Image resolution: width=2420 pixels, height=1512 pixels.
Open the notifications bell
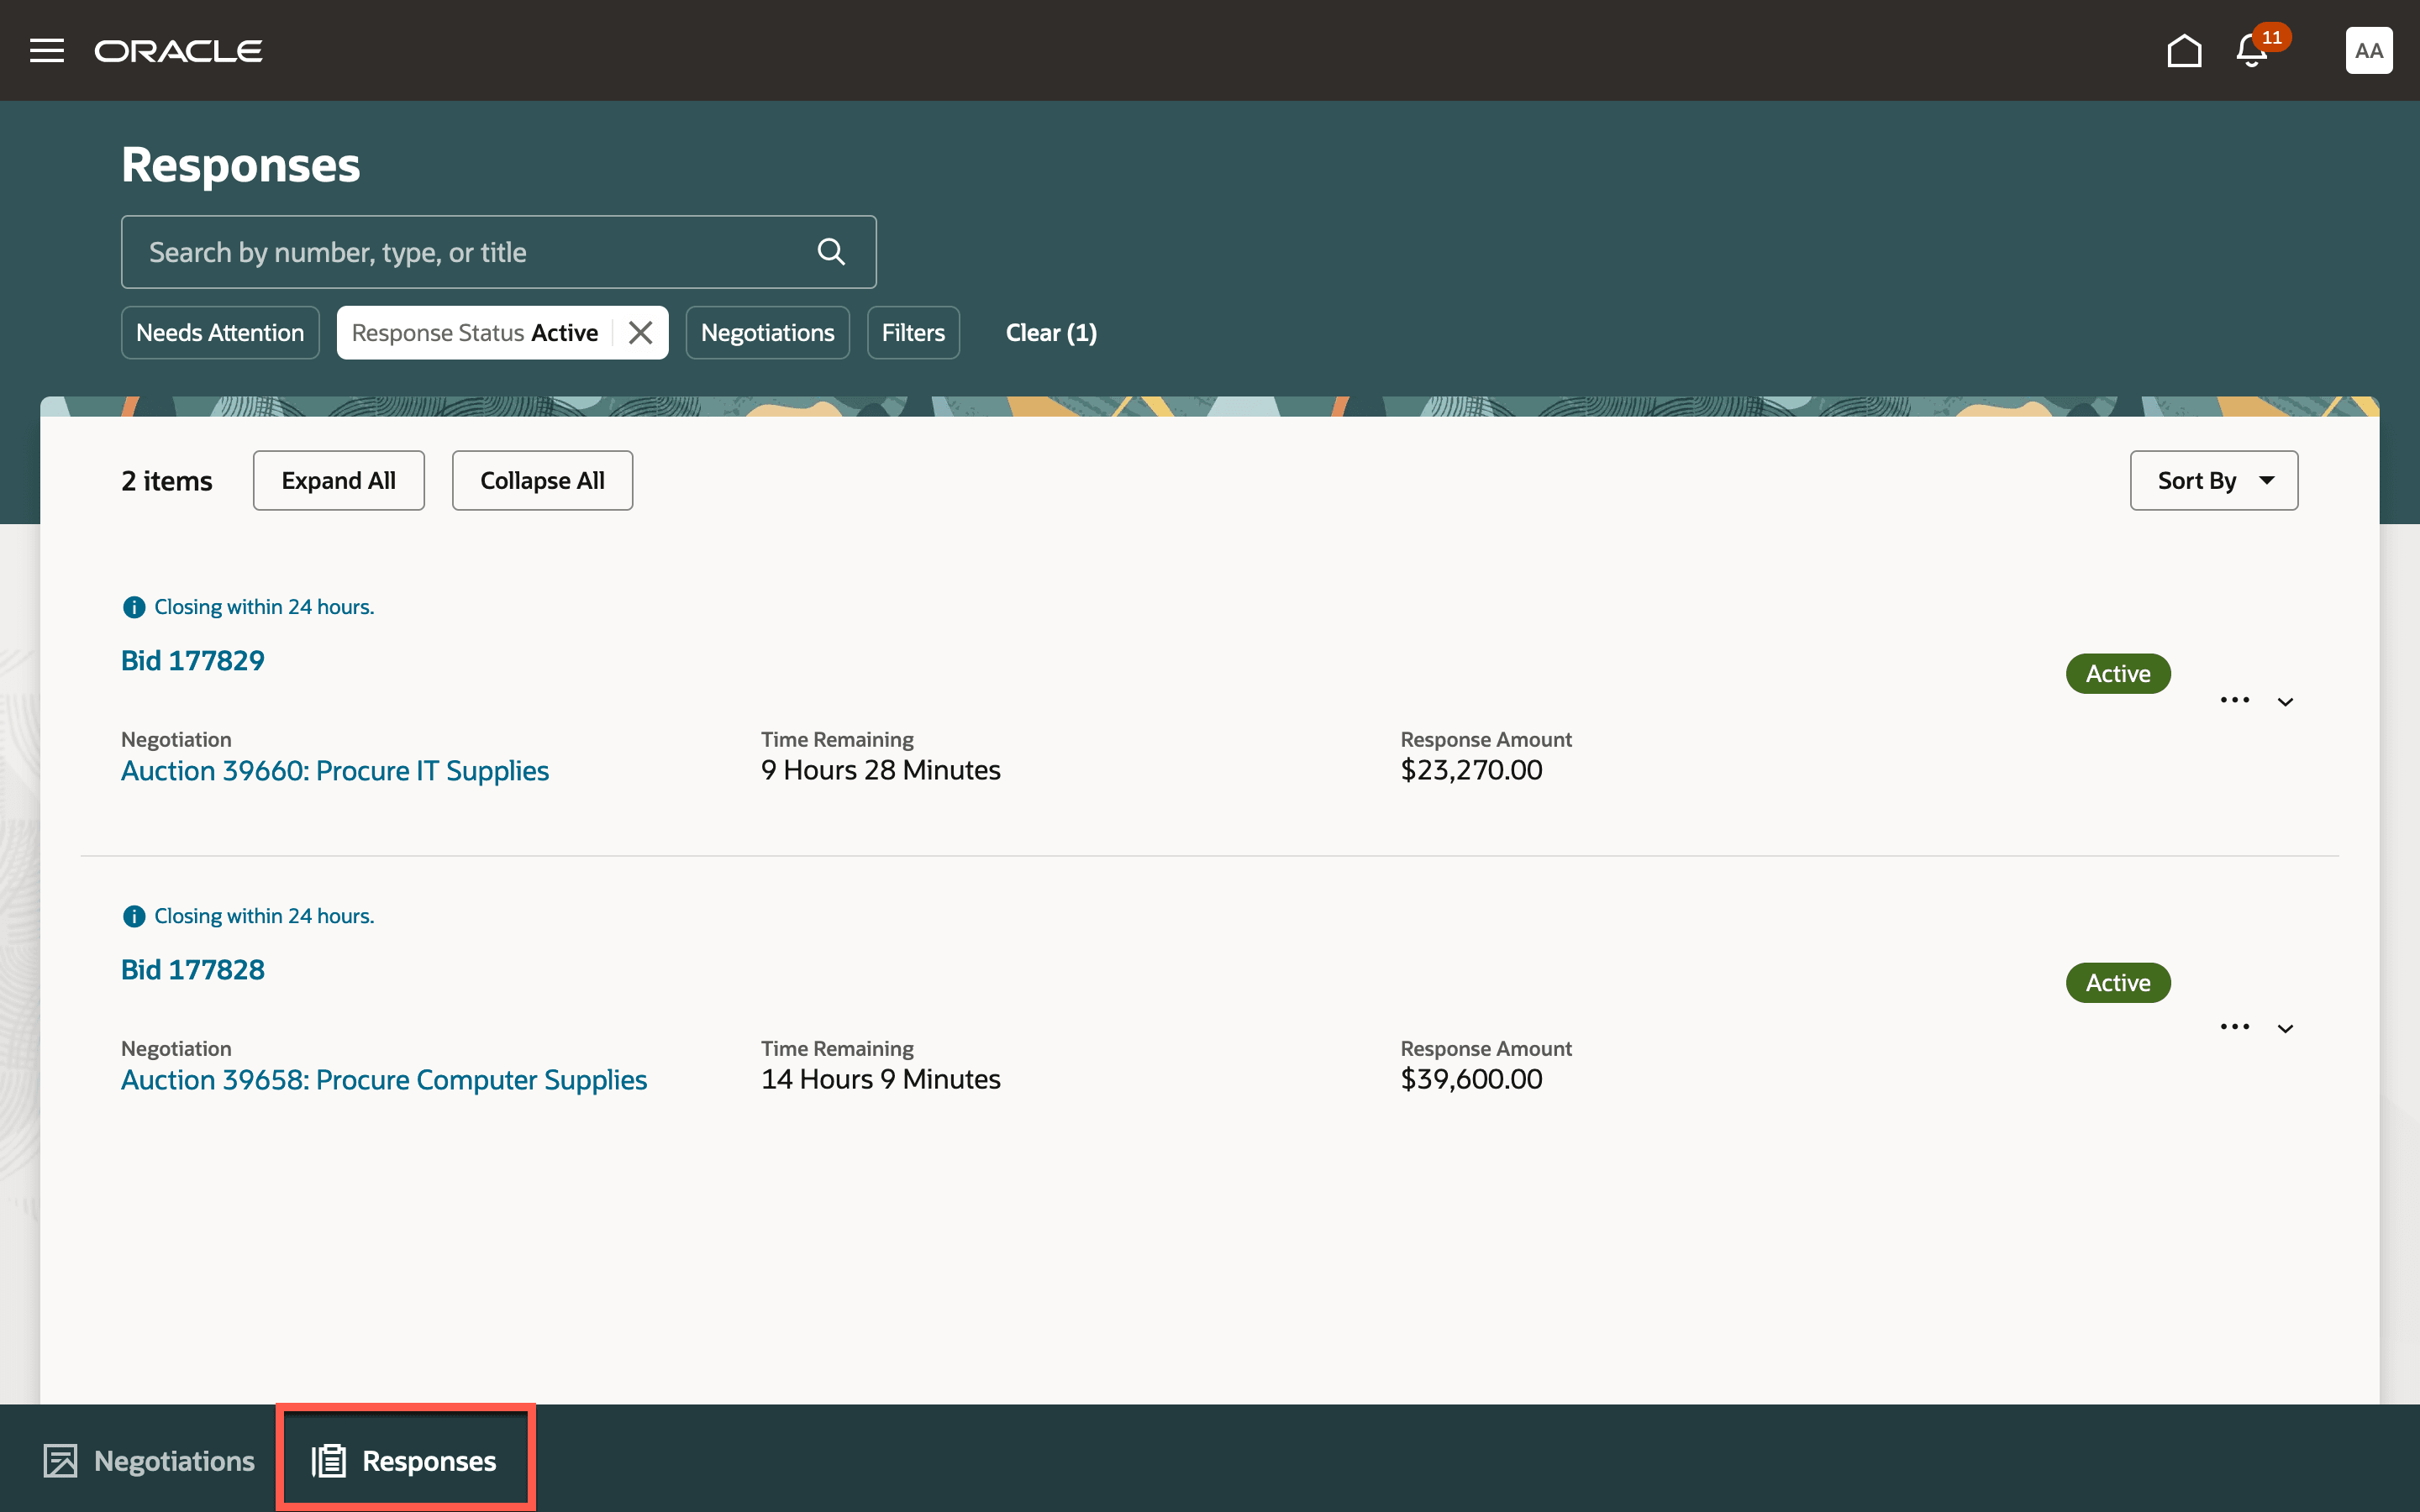[x=2251, y=51]
